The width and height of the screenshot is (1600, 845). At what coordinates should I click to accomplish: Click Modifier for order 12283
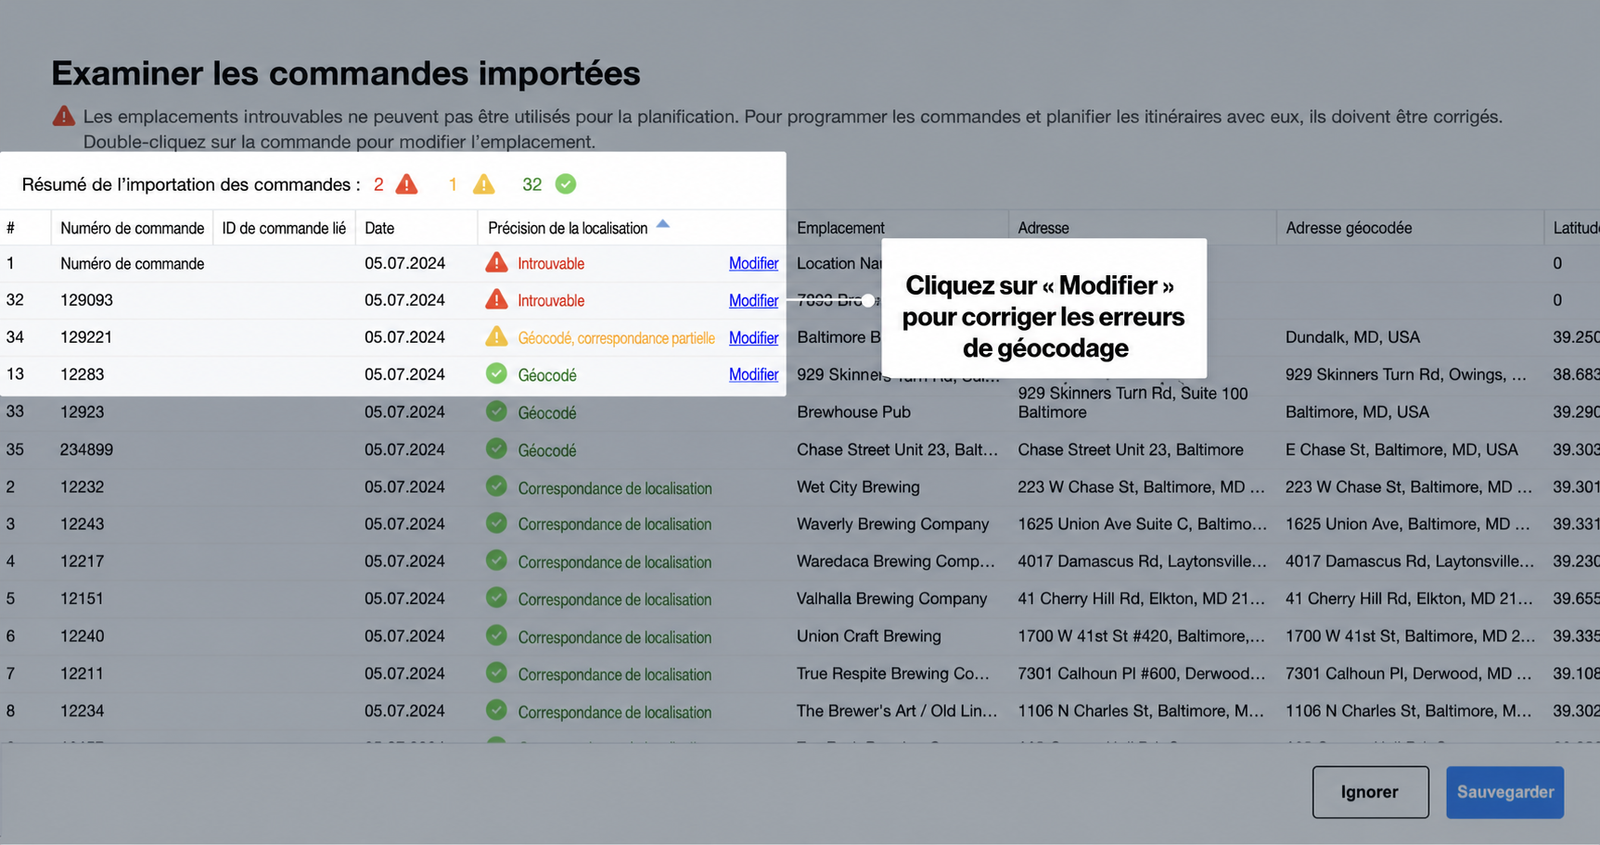(x=753, y=374)
